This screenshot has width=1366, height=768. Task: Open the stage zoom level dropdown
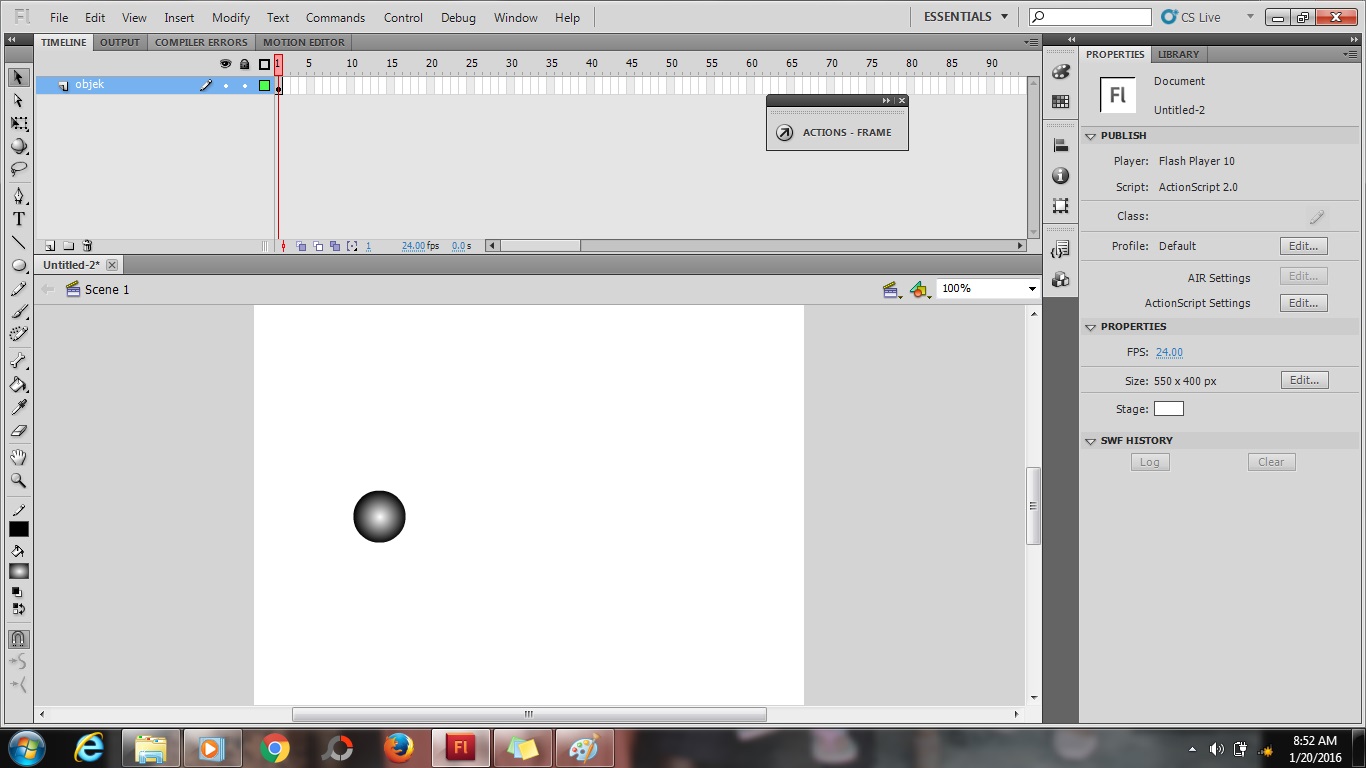[1030, 288]
